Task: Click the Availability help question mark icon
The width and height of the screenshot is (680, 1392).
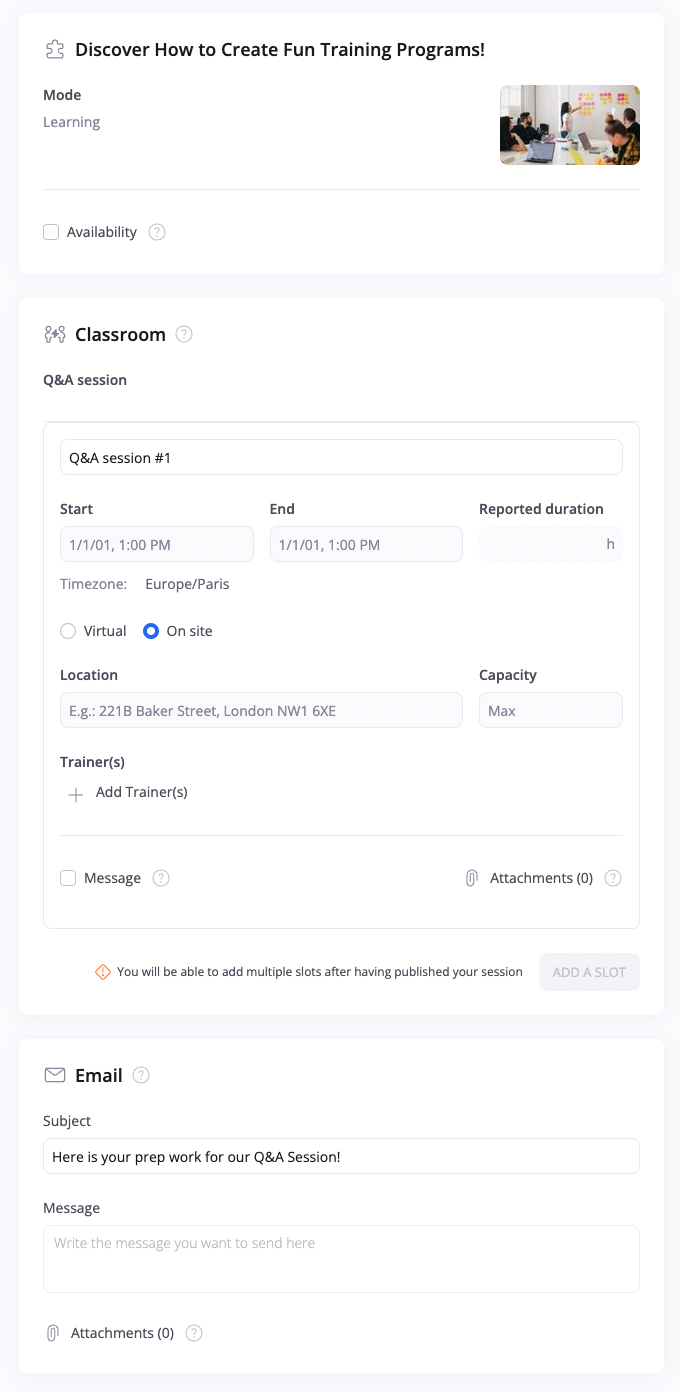Action: tap(157, 232)
